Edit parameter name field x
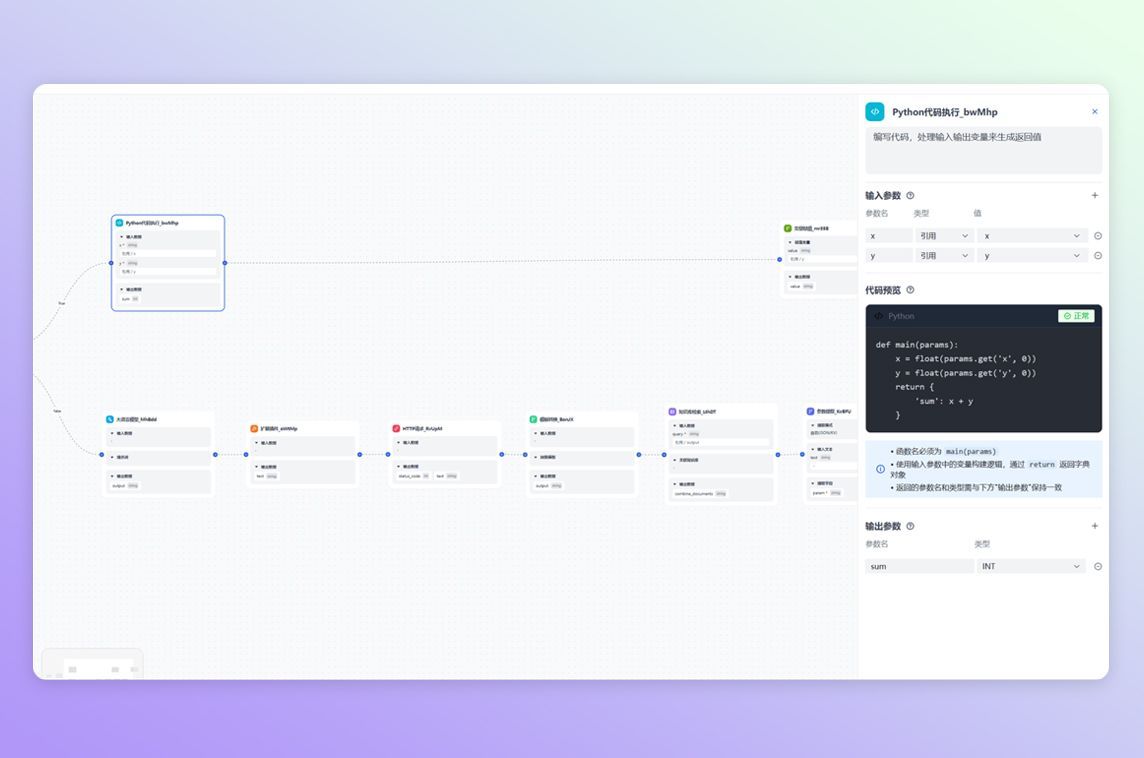This screenshot has height=758, width=1144. pos(889,236)
